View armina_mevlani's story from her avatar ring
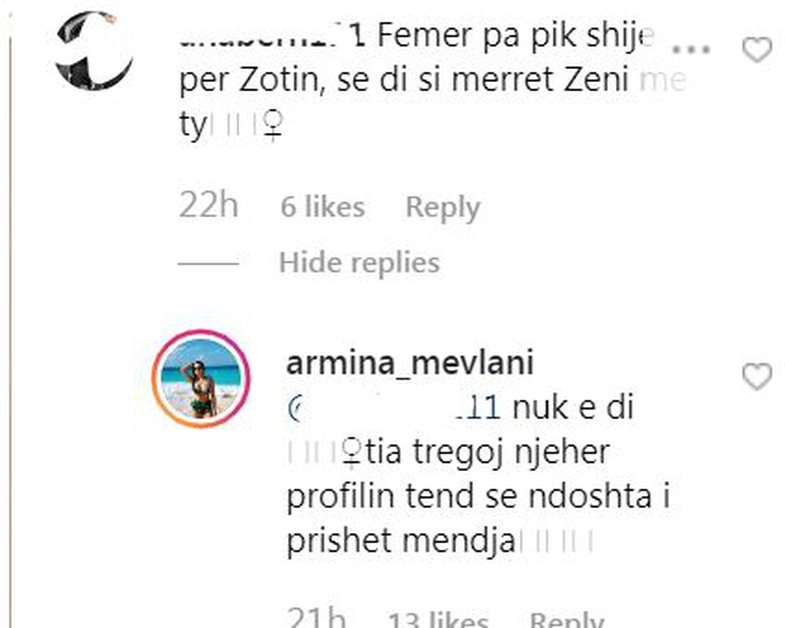The height and width of the screenshot is (628, 785). pyautogui.click(x=201, y=379)
